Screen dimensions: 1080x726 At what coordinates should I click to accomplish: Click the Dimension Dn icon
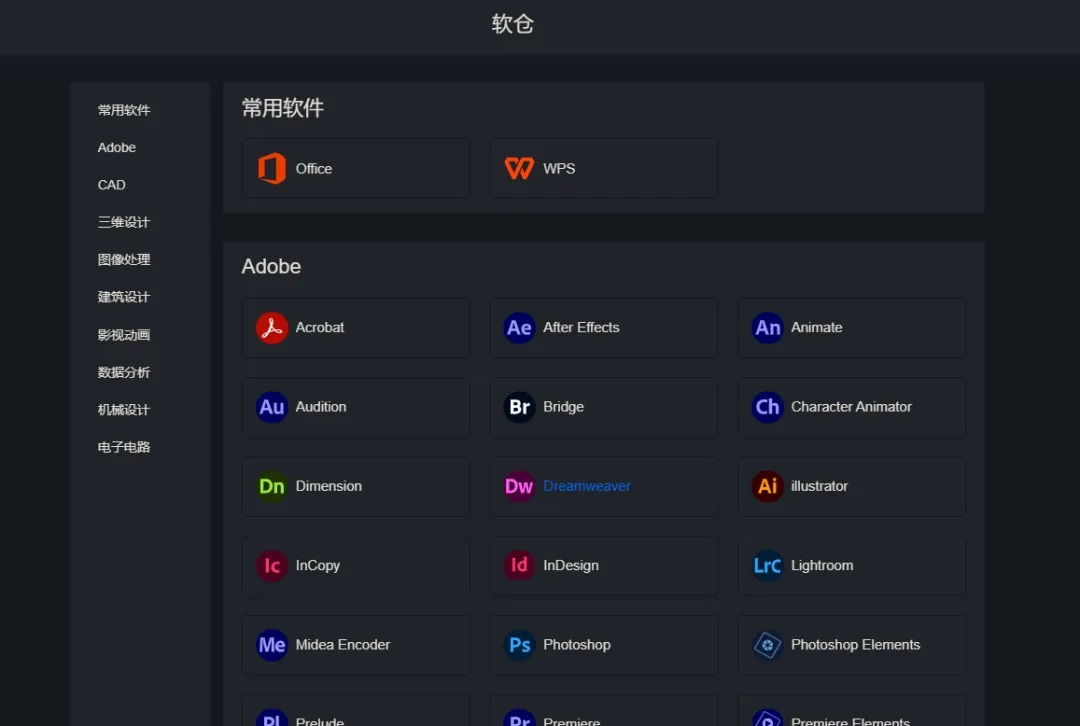[271, 486]
